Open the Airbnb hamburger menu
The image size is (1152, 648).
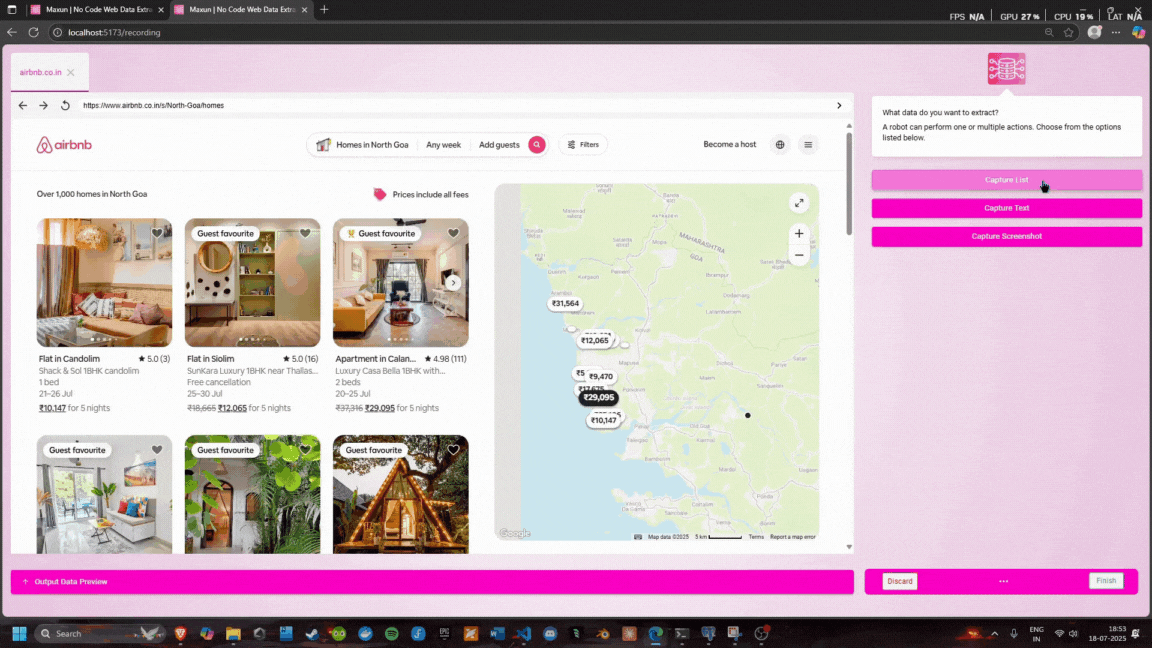[808, 144]
